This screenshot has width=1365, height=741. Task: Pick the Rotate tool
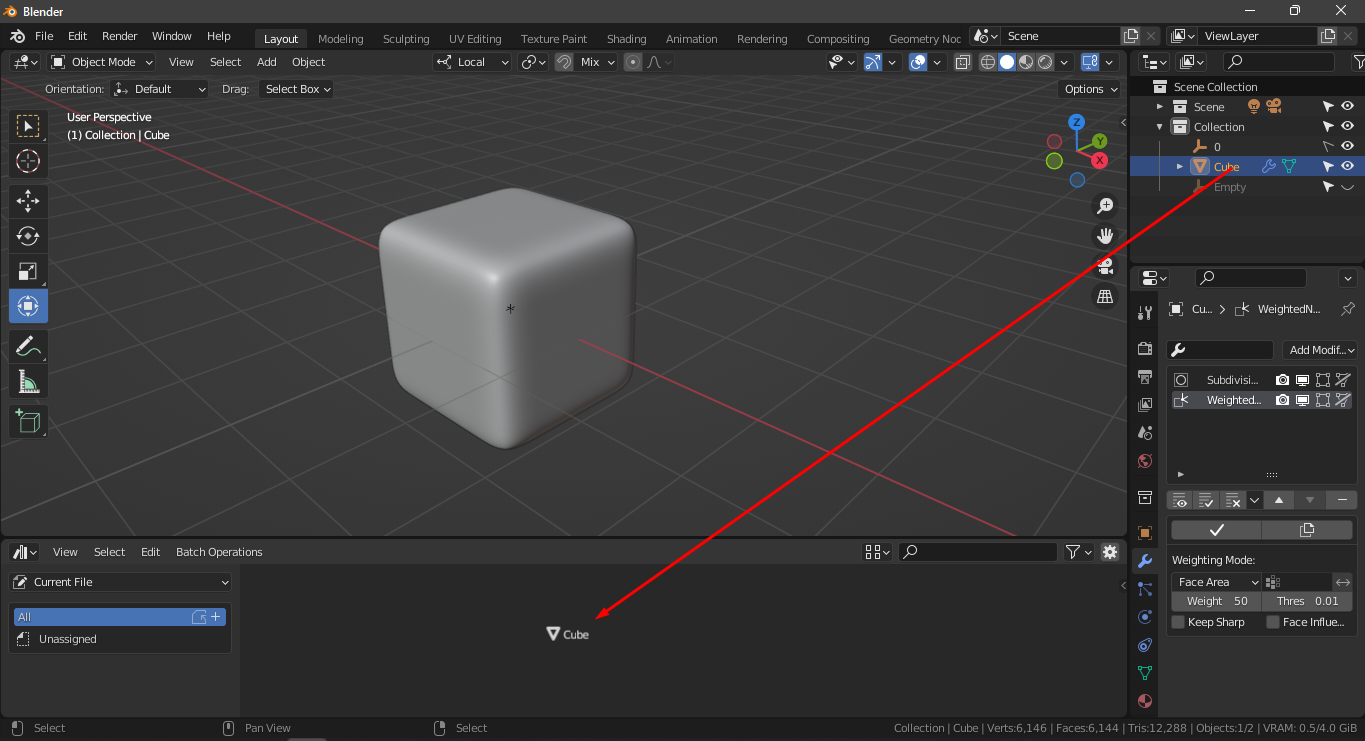28,236
